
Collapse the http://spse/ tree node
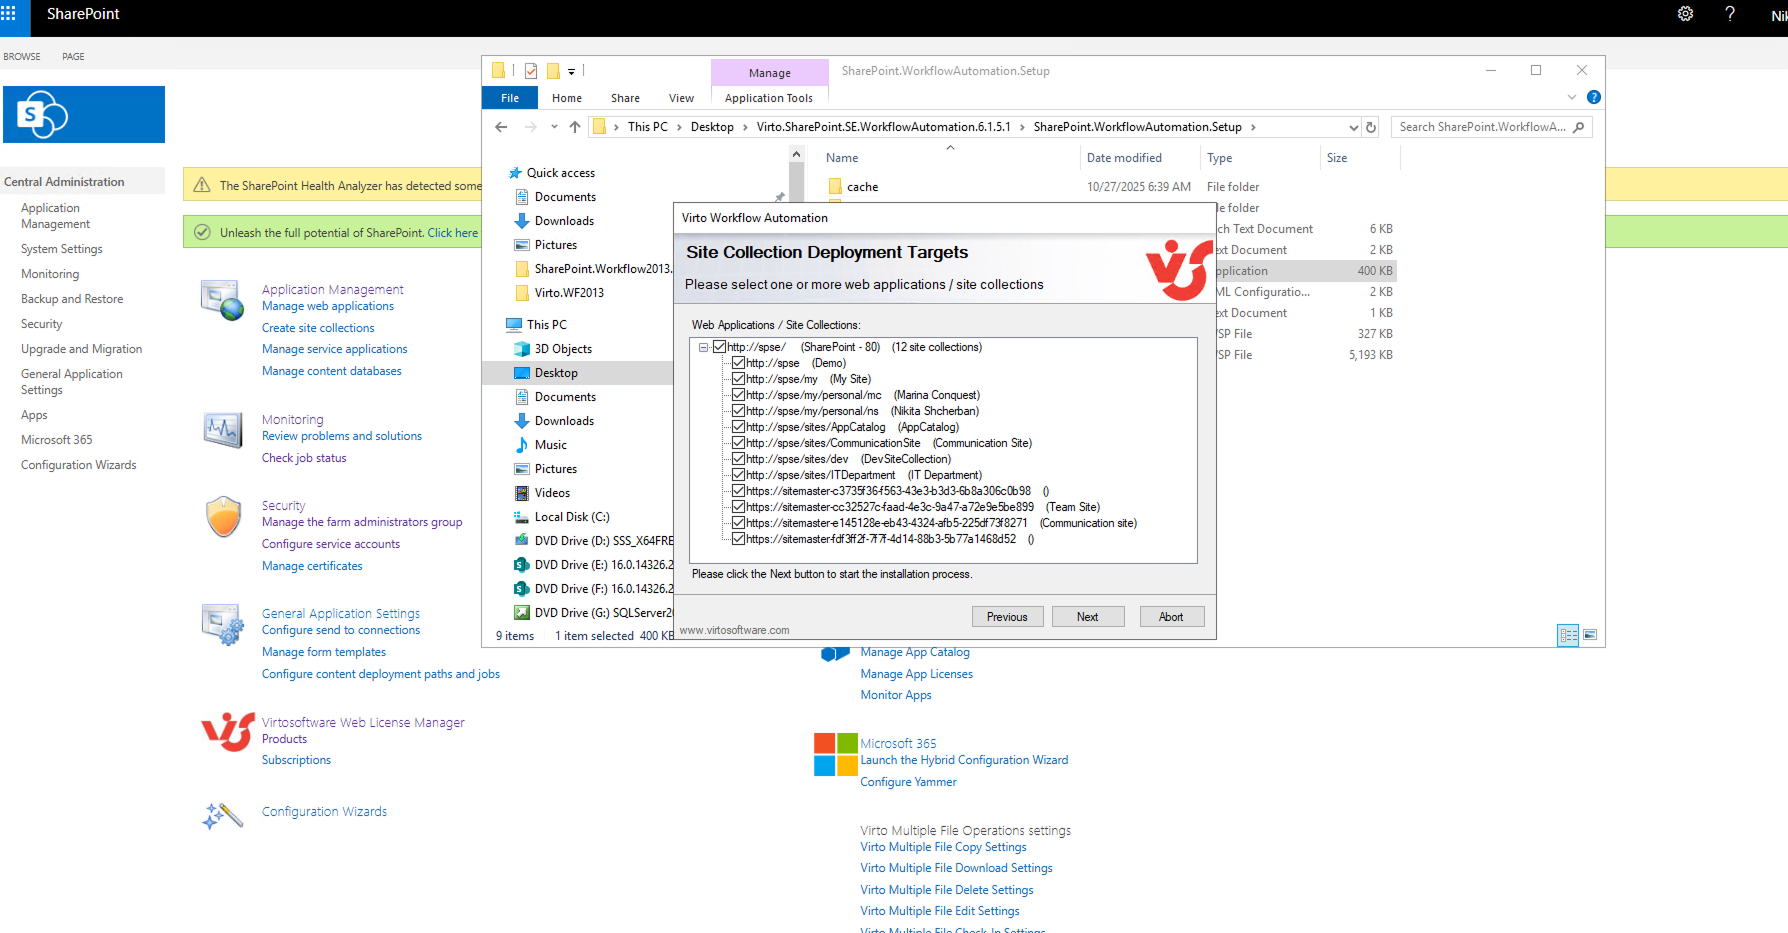coord(703,346)
